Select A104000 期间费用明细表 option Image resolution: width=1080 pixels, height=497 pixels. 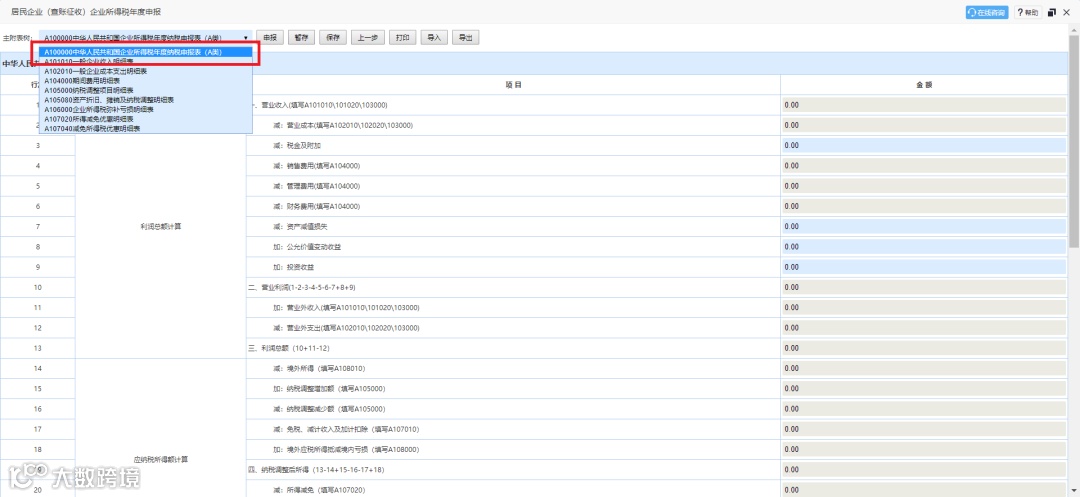click(145, 81)
